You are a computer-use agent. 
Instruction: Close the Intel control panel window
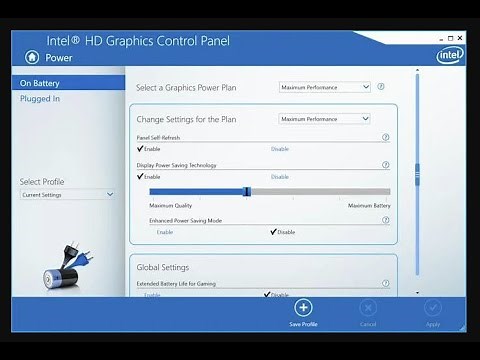pyautogui.click(x=460, y=38)
